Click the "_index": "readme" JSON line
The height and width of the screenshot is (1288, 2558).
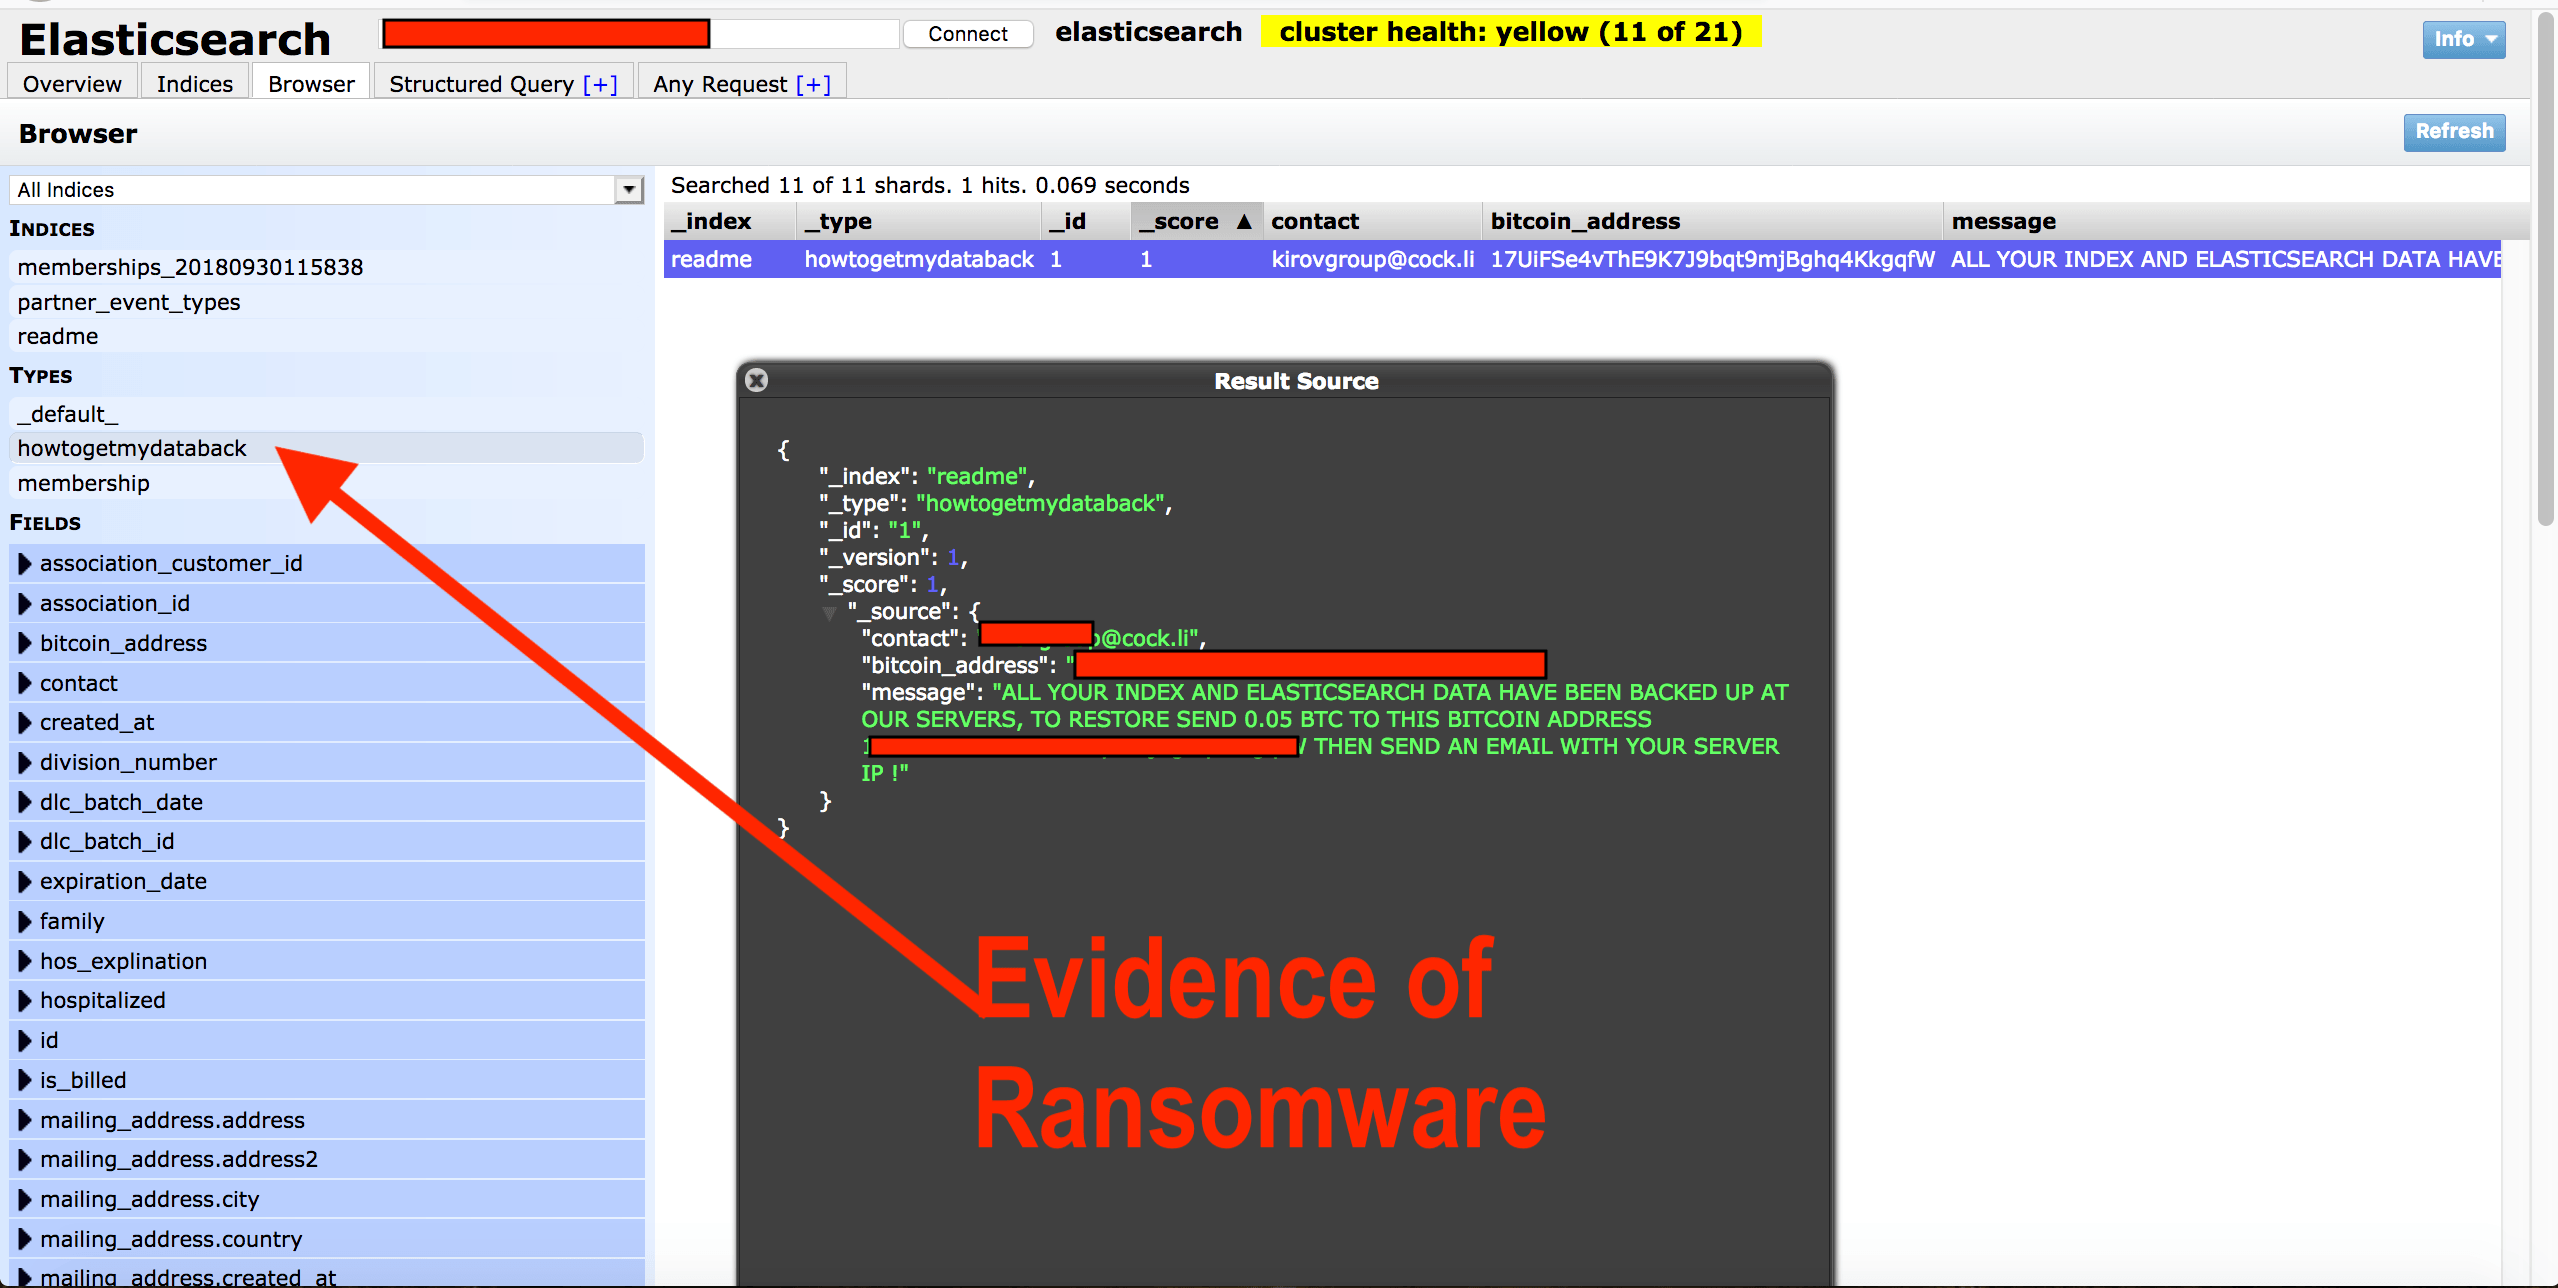point(927,476)
